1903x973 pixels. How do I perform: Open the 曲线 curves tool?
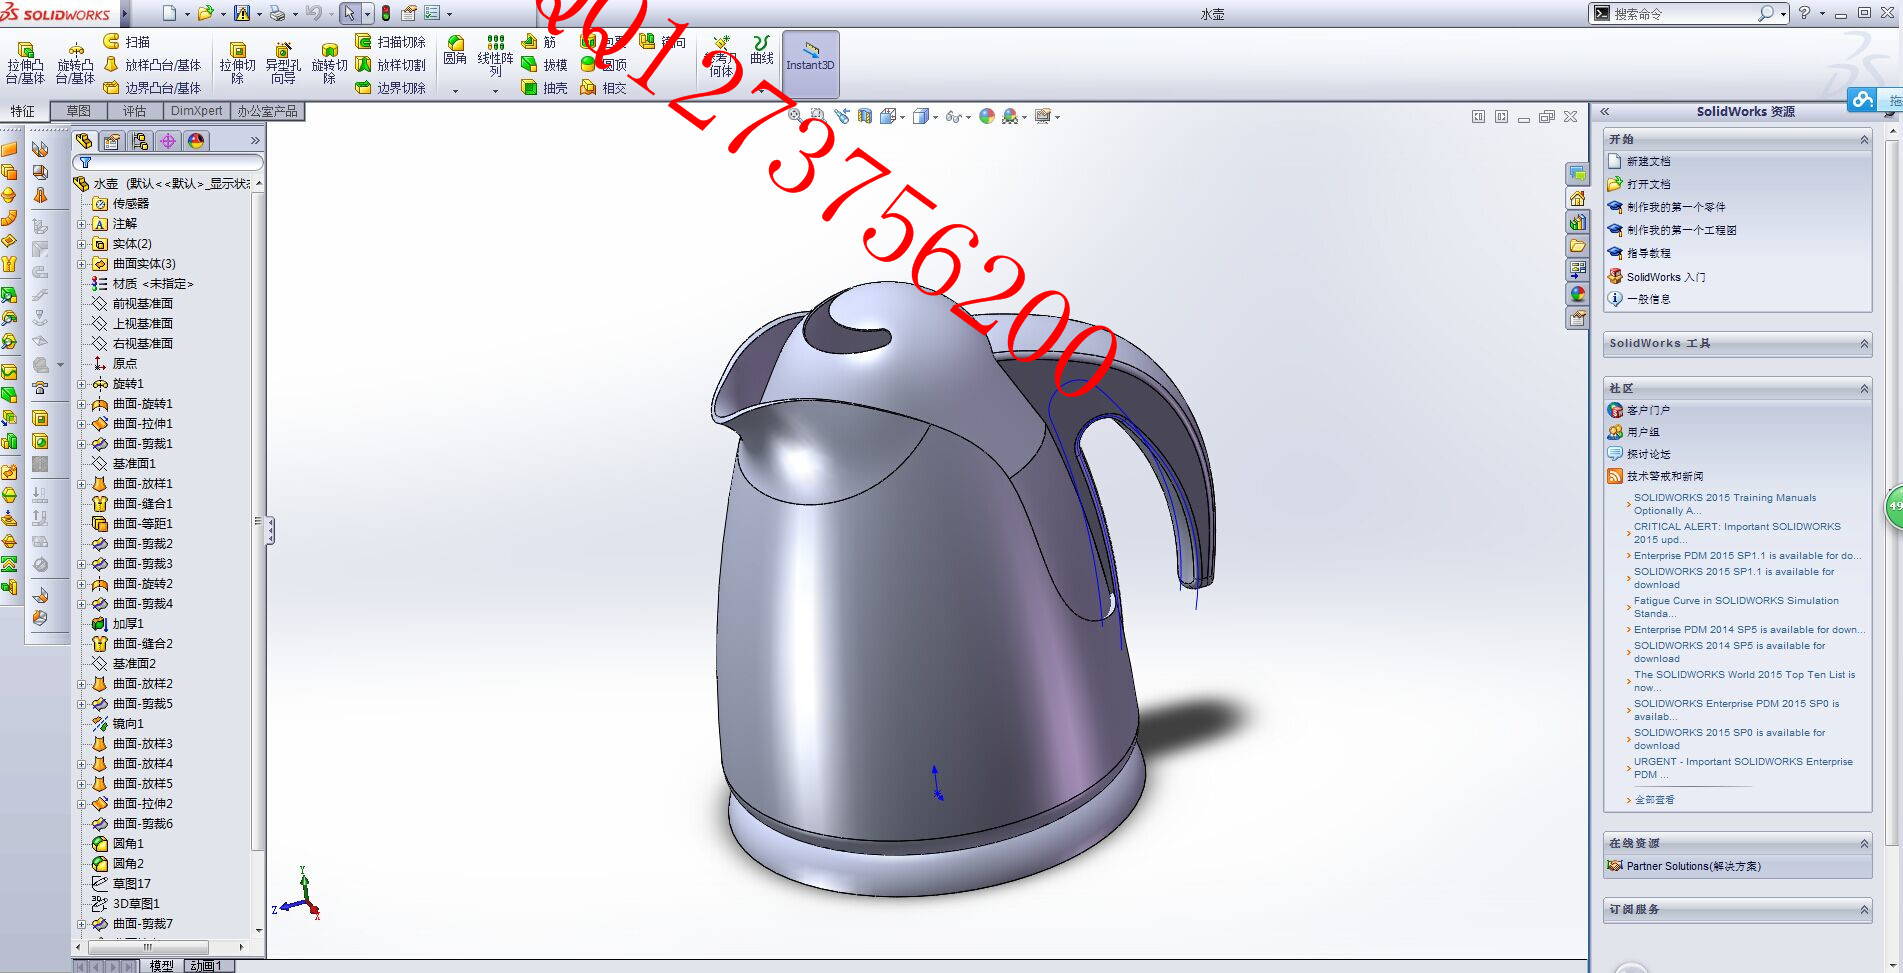tap(762, 50)
